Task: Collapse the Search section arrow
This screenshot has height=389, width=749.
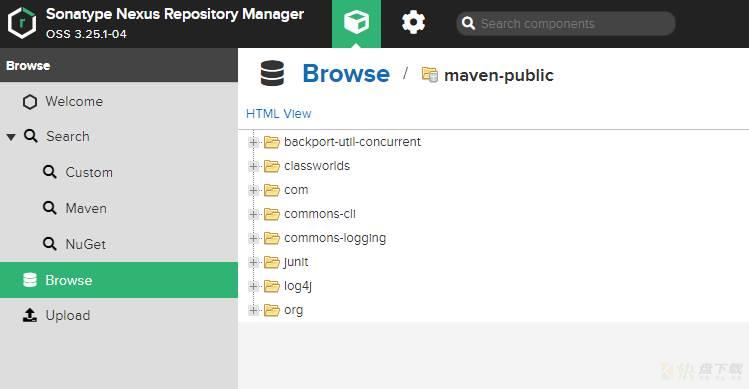Action: point(11,137)
